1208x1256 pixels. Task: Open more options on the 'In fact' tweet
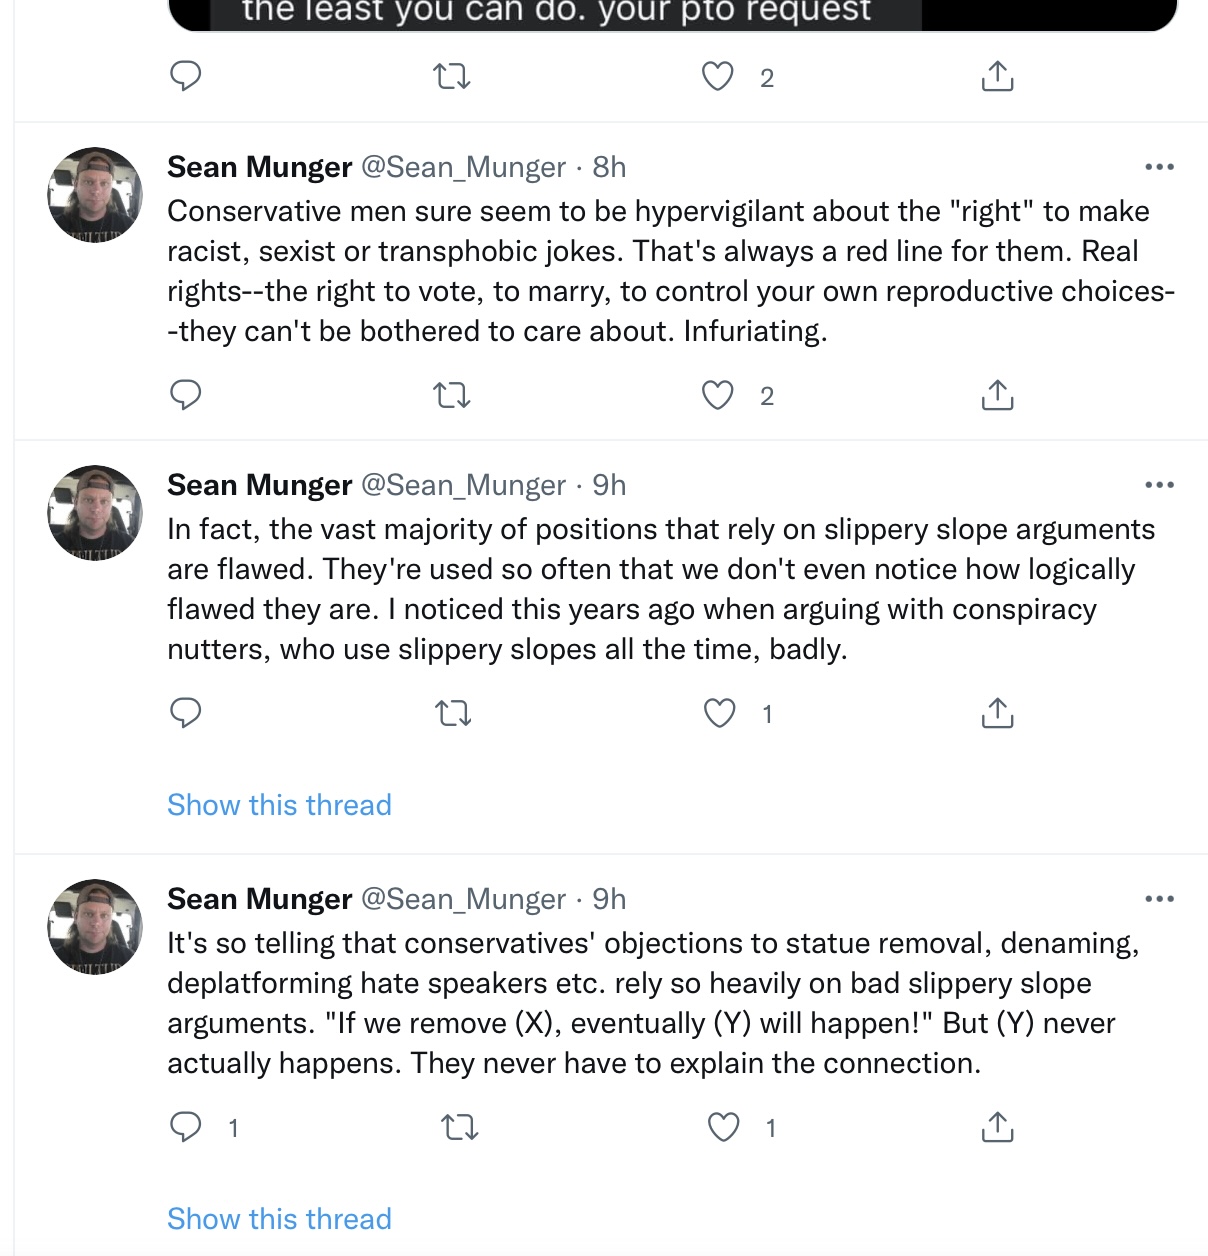point(1159,485)
